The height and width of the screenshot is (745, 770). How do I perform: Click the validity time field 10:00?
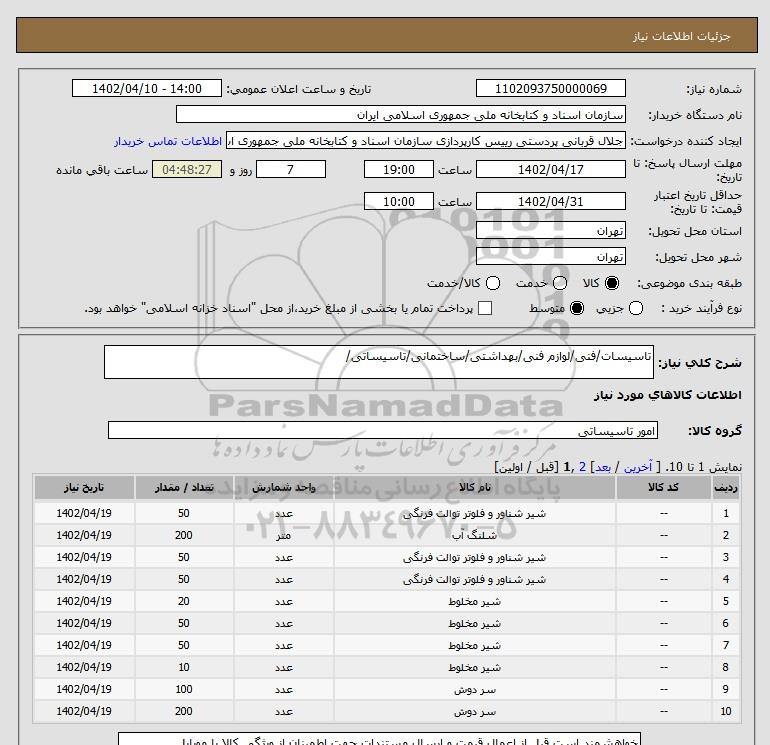pos(399,201)
